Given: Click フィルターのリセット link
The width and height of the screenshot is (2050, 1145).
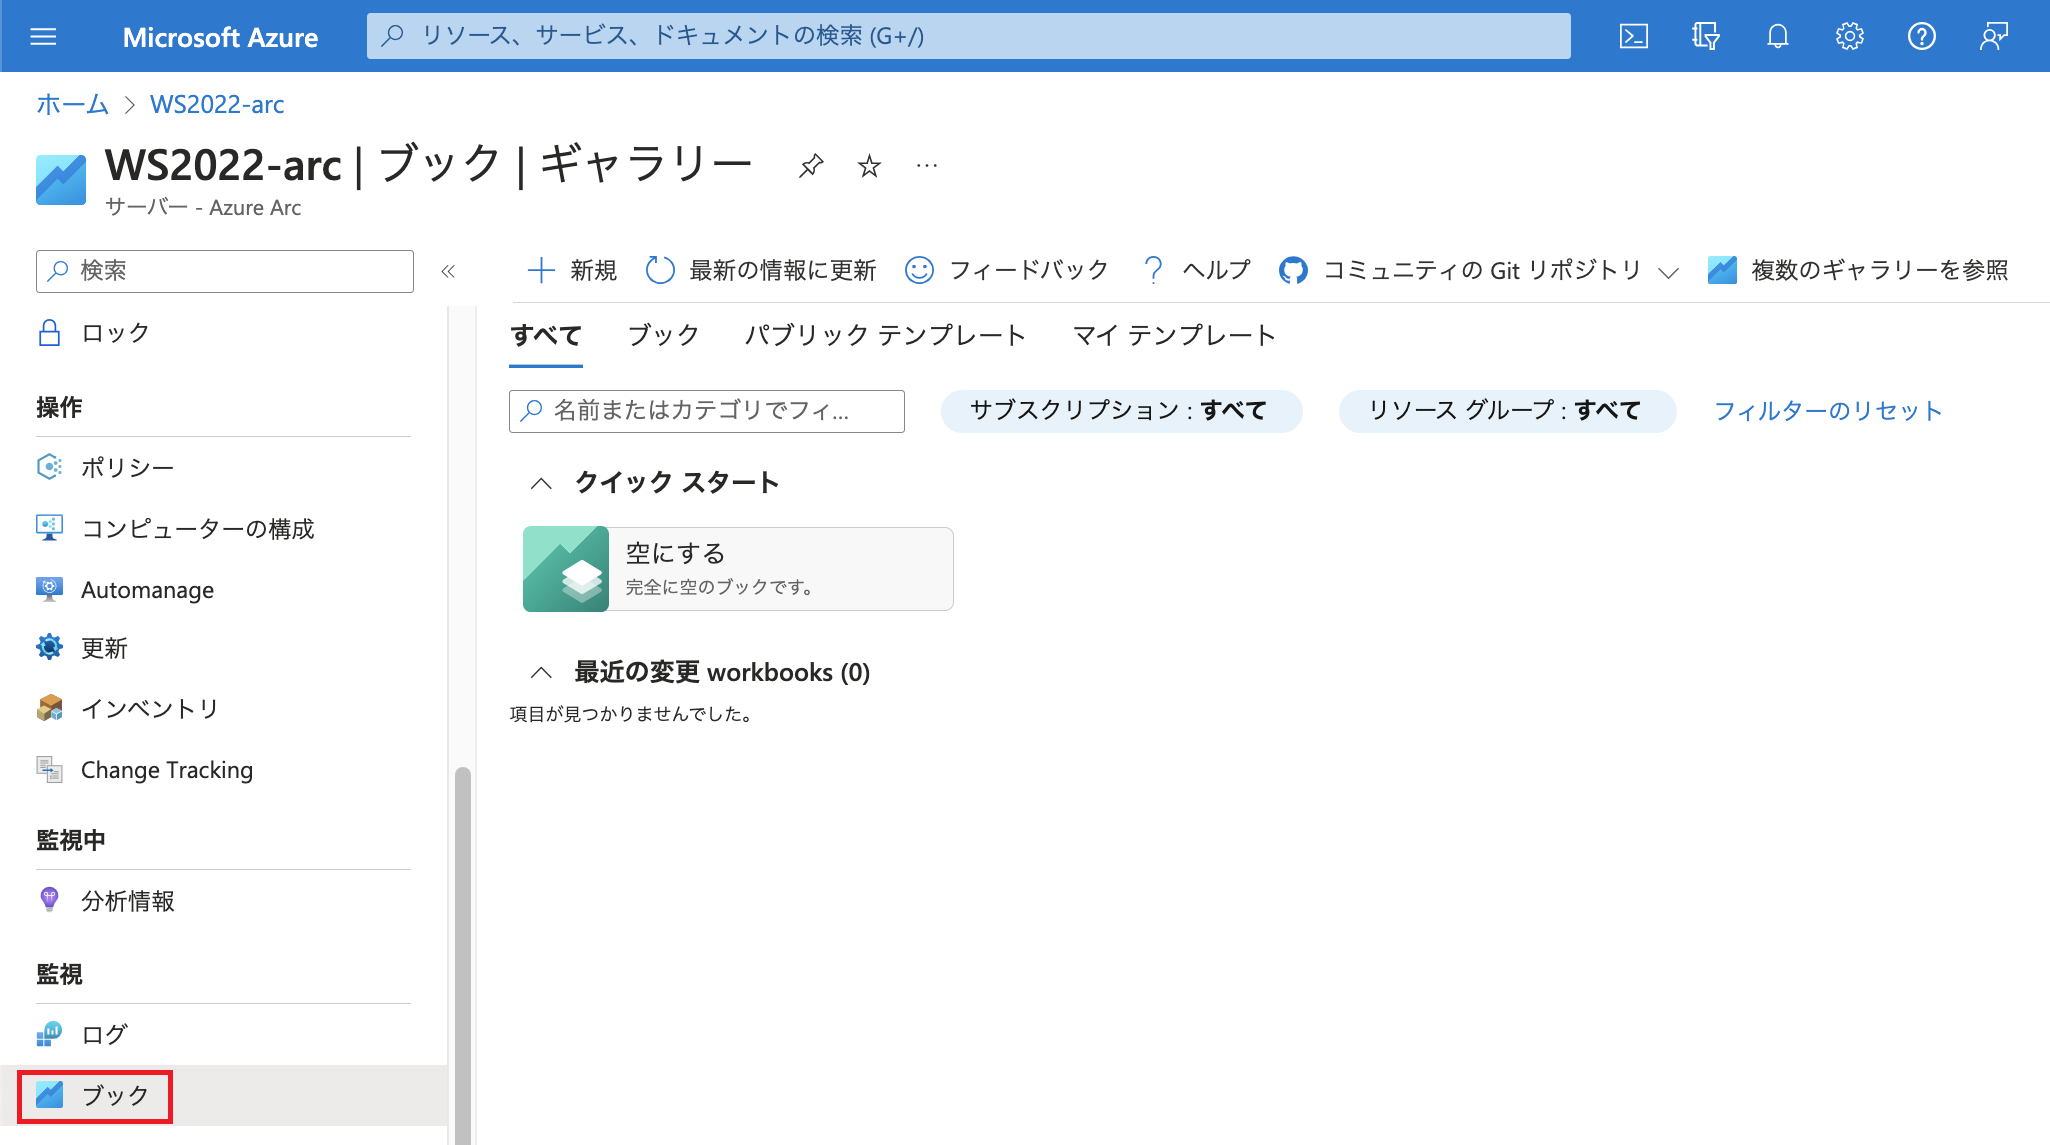Looking at the screenshot, I should (x=1828, y=411).
